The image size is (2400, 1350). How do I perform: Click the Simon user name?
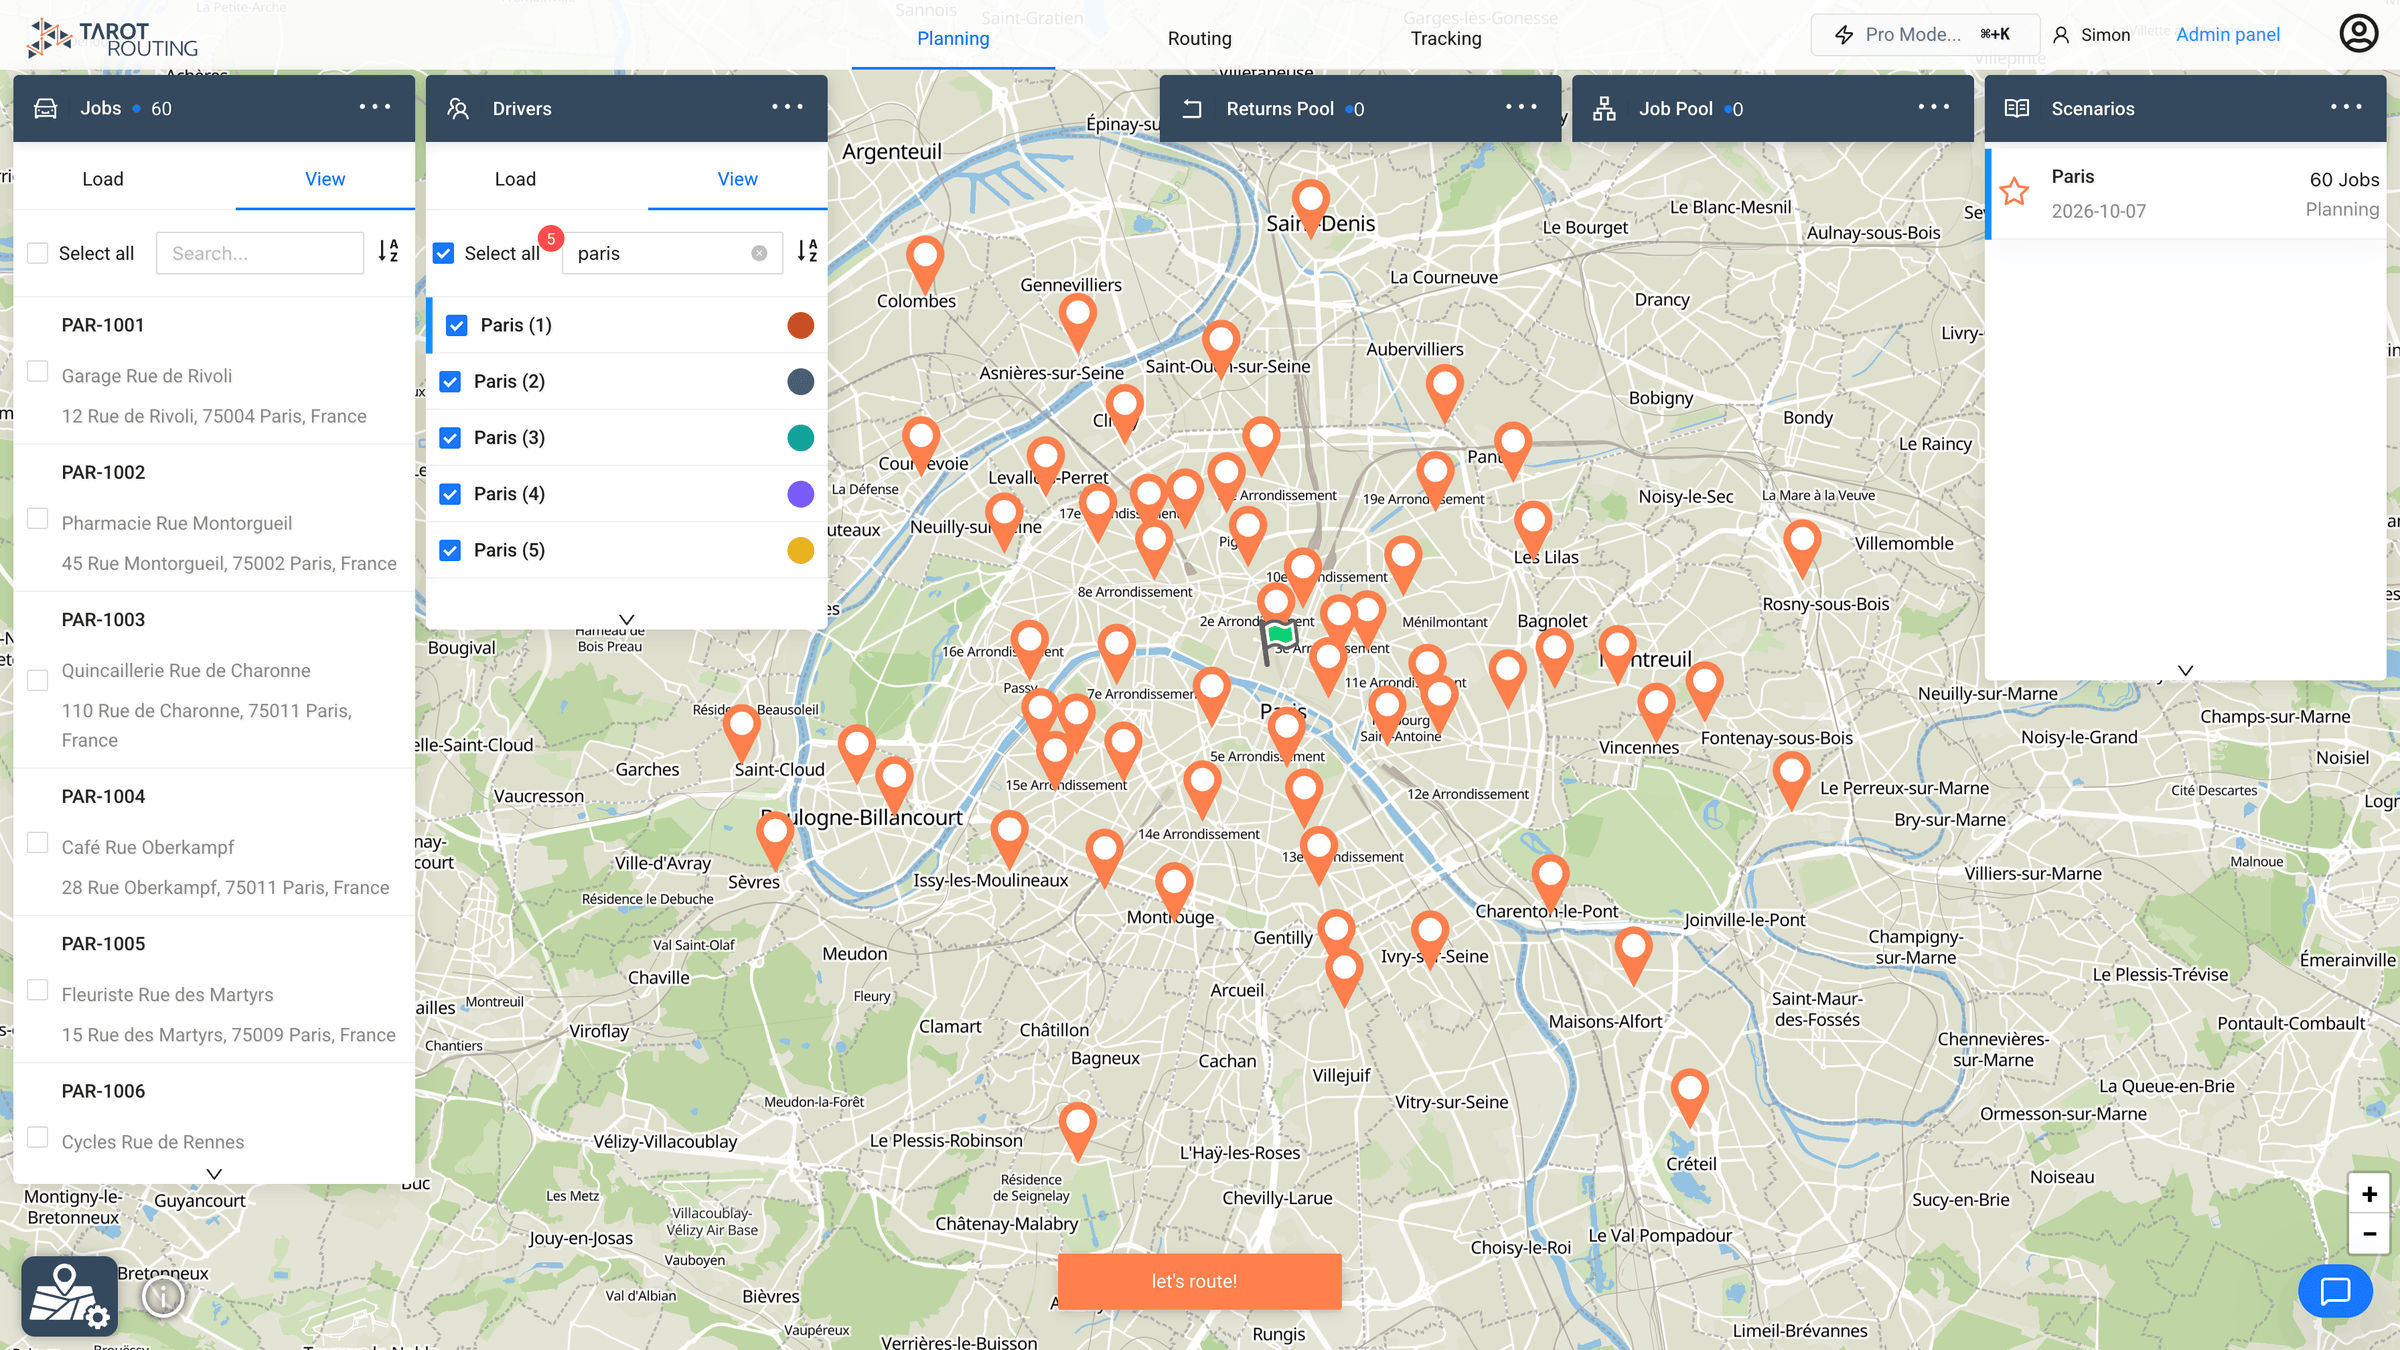point(2105,34)
